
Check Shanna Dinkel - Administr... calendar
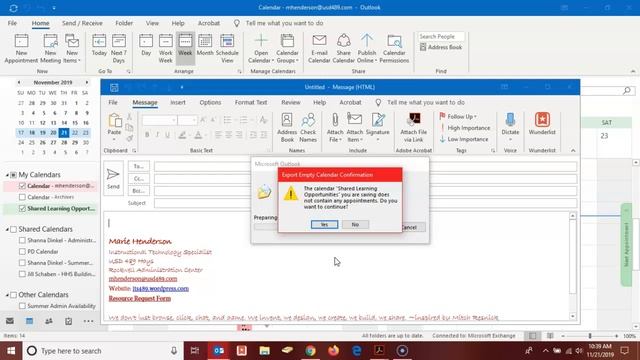(22, 240)
